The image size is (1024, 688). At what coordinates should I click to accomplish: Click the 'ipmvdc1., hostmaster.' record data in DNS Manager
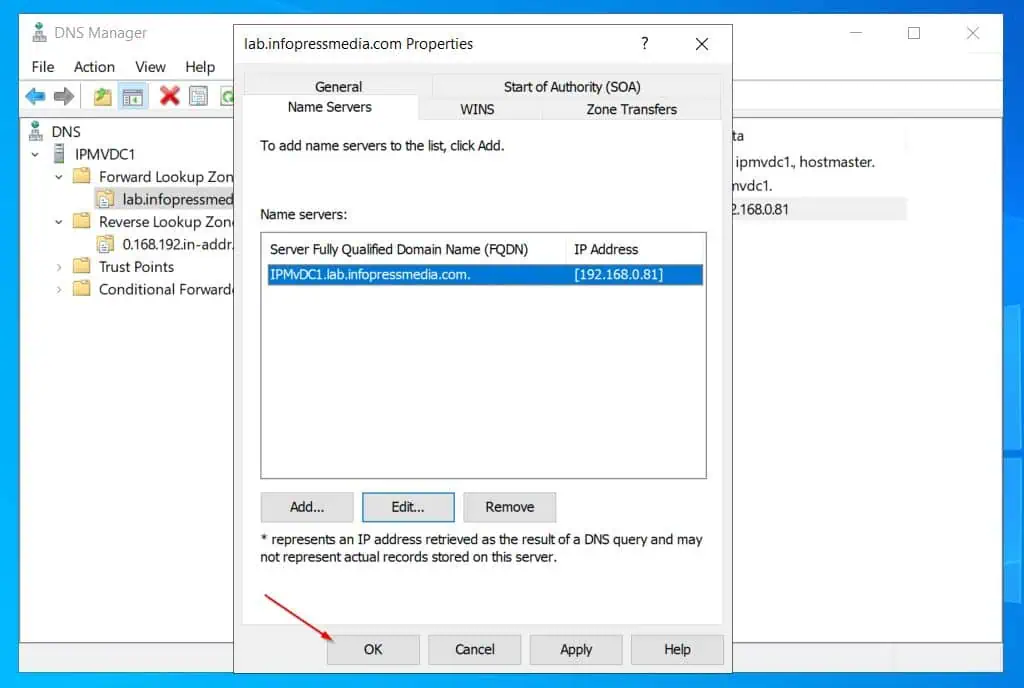(805, 162)
